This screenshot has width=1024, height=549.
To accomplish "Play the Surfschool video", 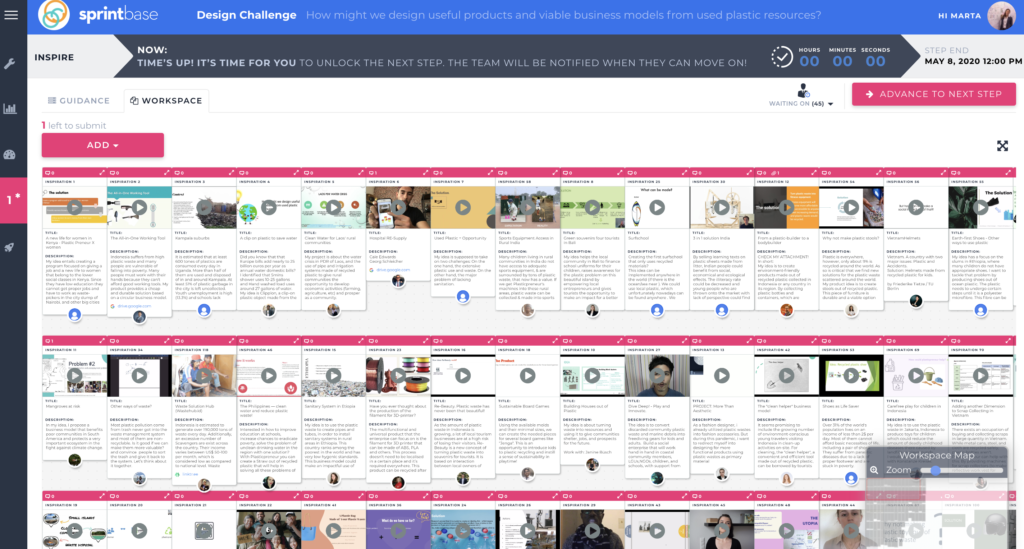I will click(657, 208).
